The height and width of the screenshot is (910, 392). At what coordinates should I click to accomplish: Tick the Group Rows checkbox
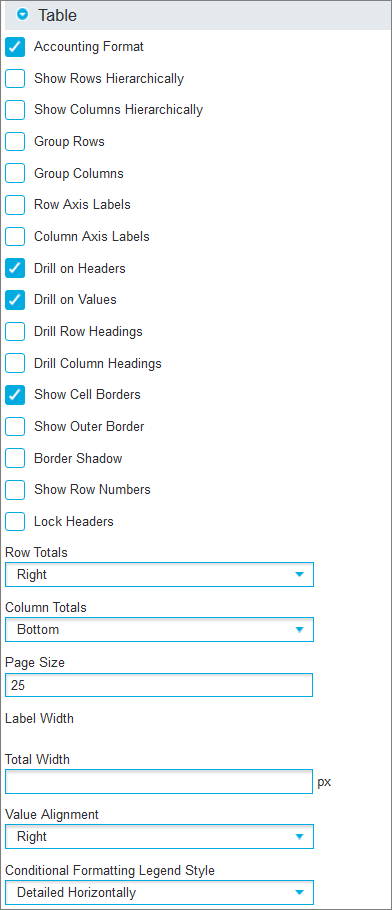pyautogui.click(x=15, y=142)
